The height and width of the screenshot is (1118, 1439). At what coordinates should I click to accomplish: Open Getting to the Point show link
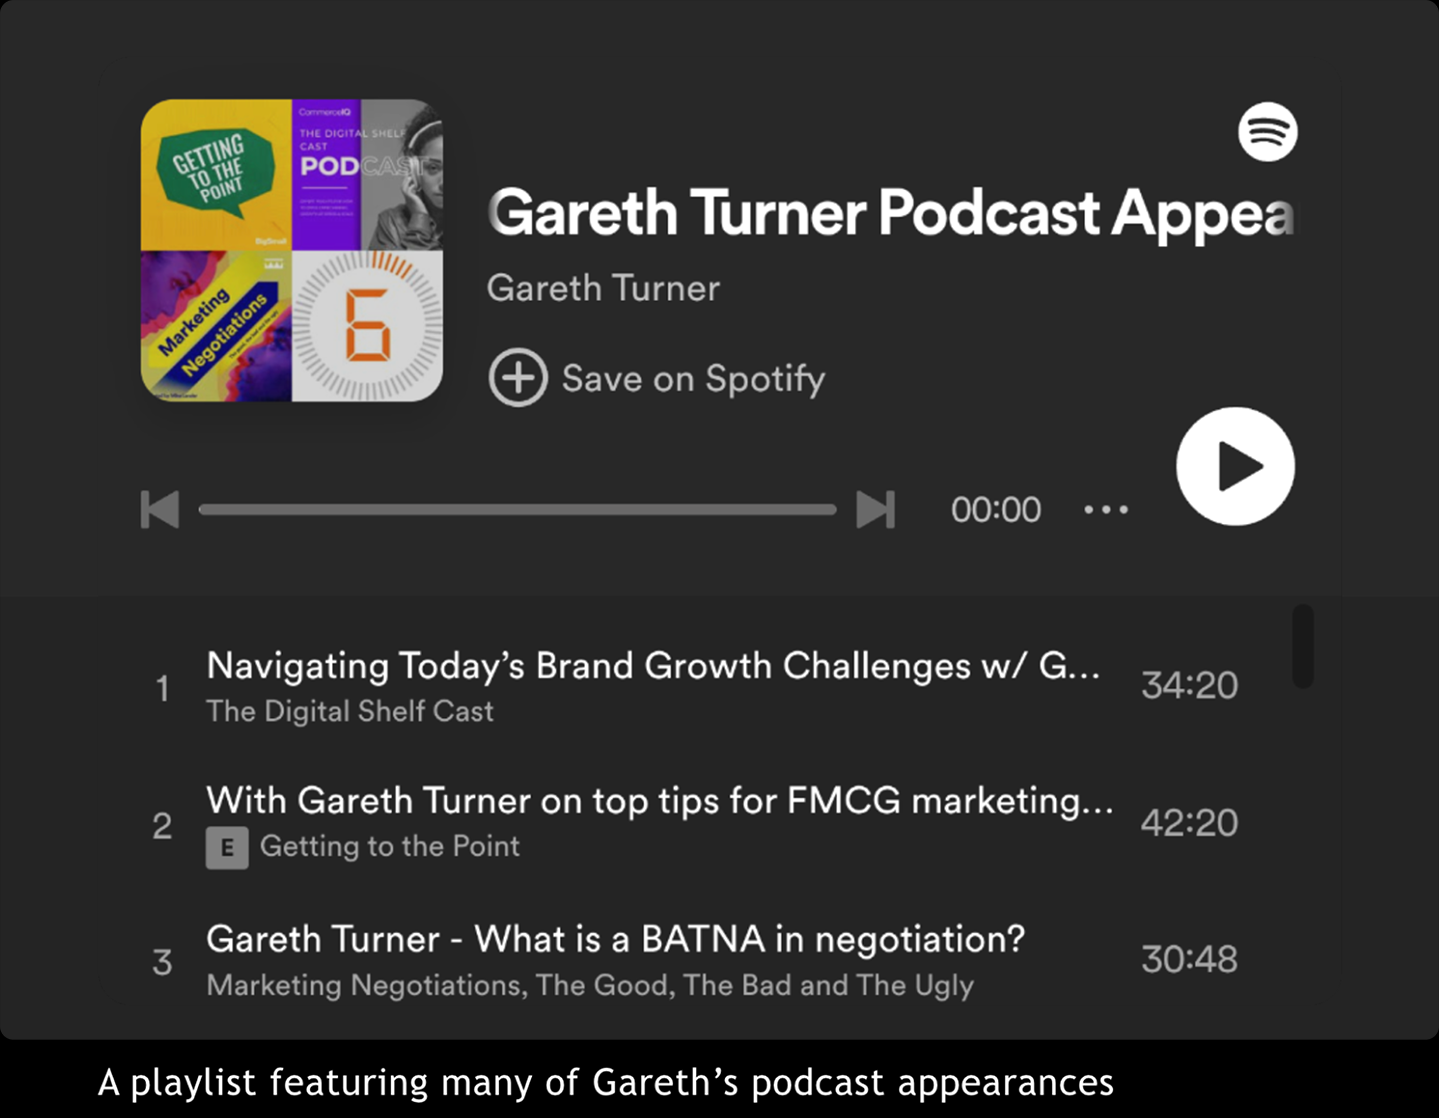390,846
